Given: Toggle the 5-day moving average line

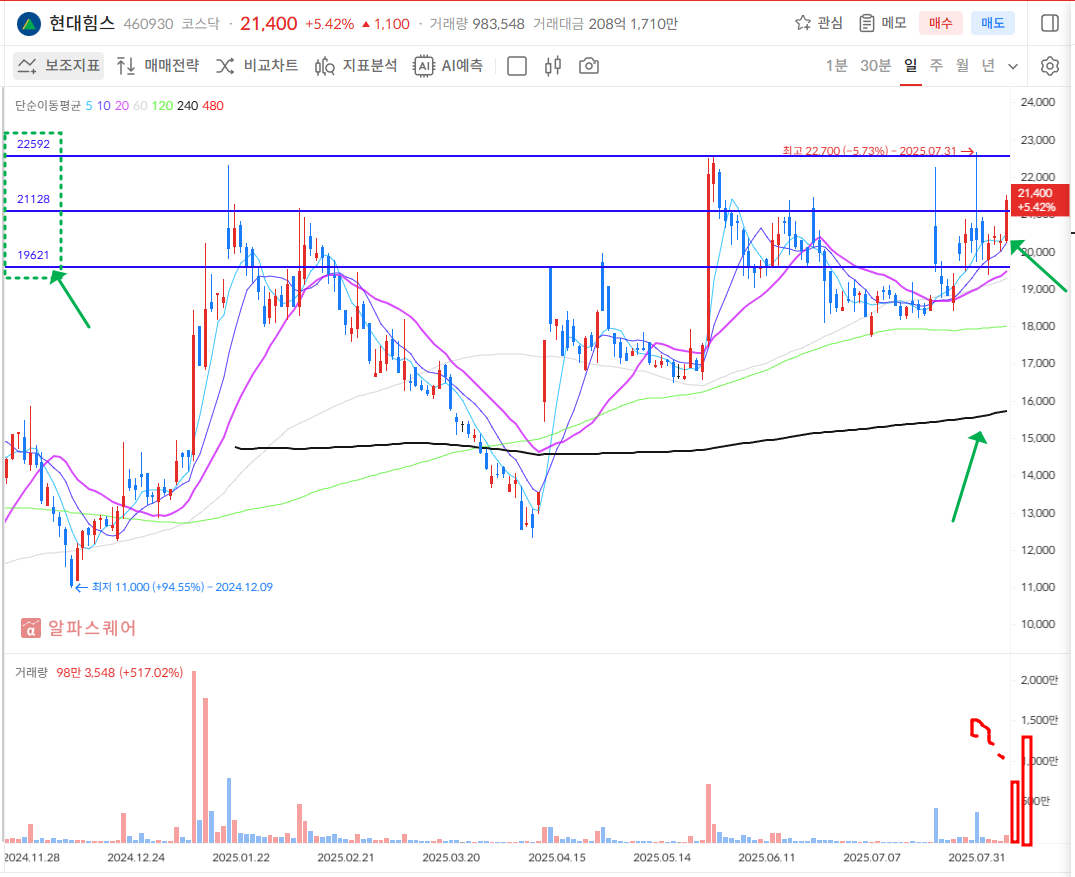Looking at the screenshot, I should pos(89,106).
